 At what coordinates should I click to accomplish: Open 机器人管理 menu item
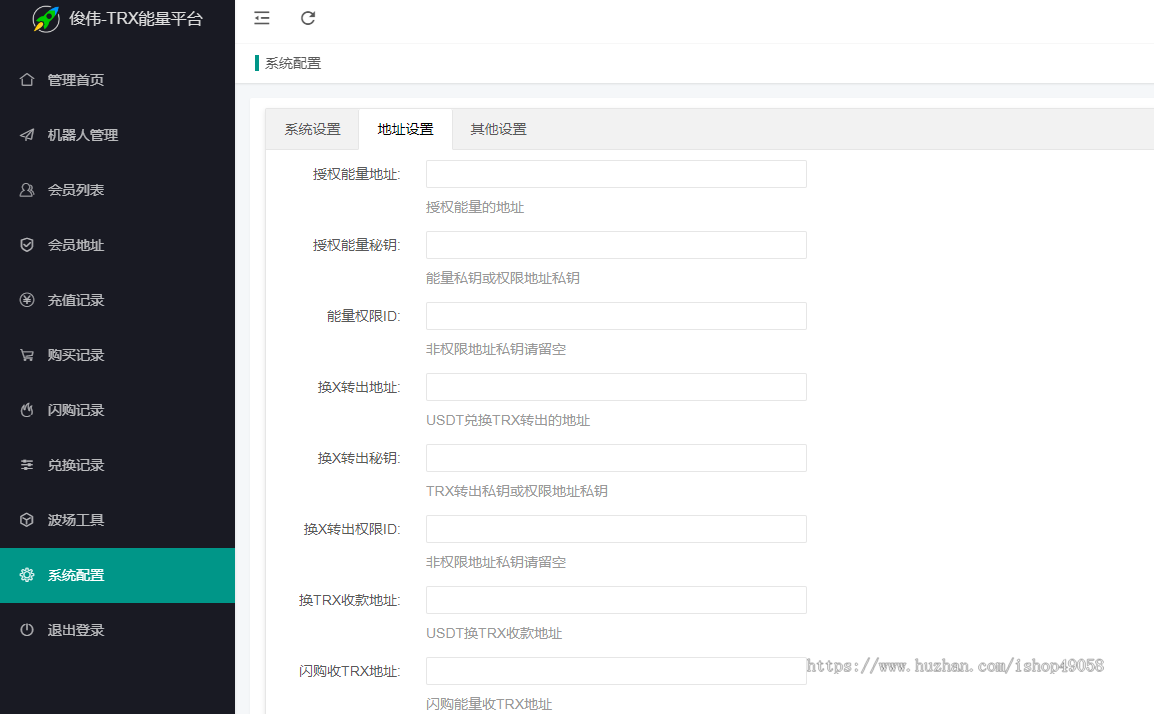[118, 135]
